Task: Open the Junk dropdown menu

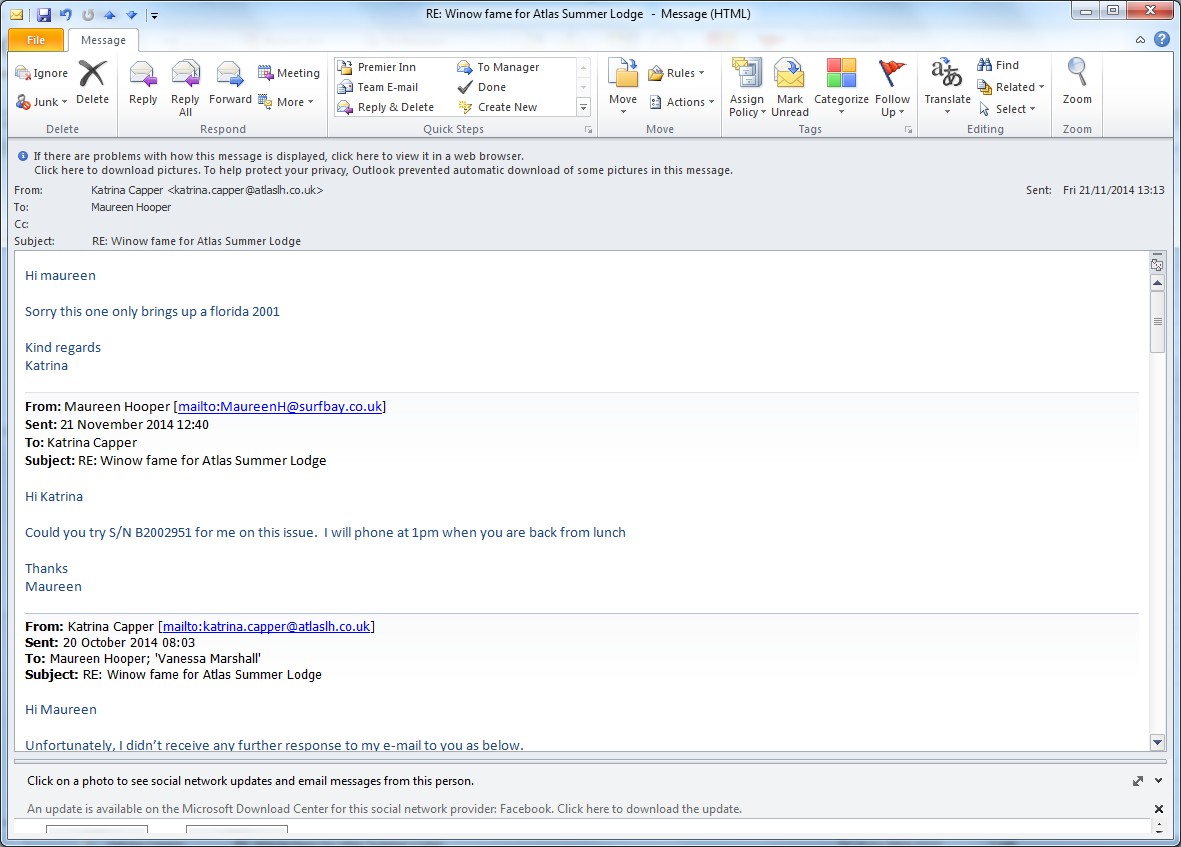Action: click(41, 102)
